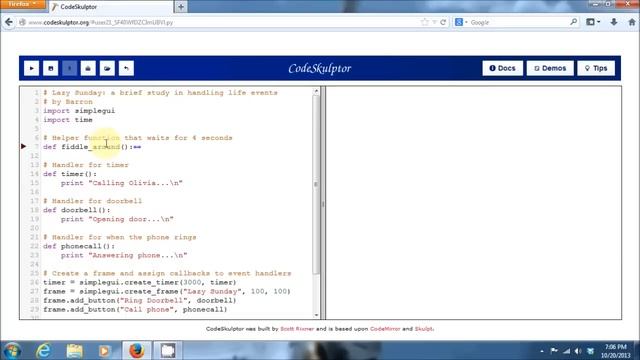Choose search engine via Google icon dropdown
This screenshot has height=360, width=640.
461,22
